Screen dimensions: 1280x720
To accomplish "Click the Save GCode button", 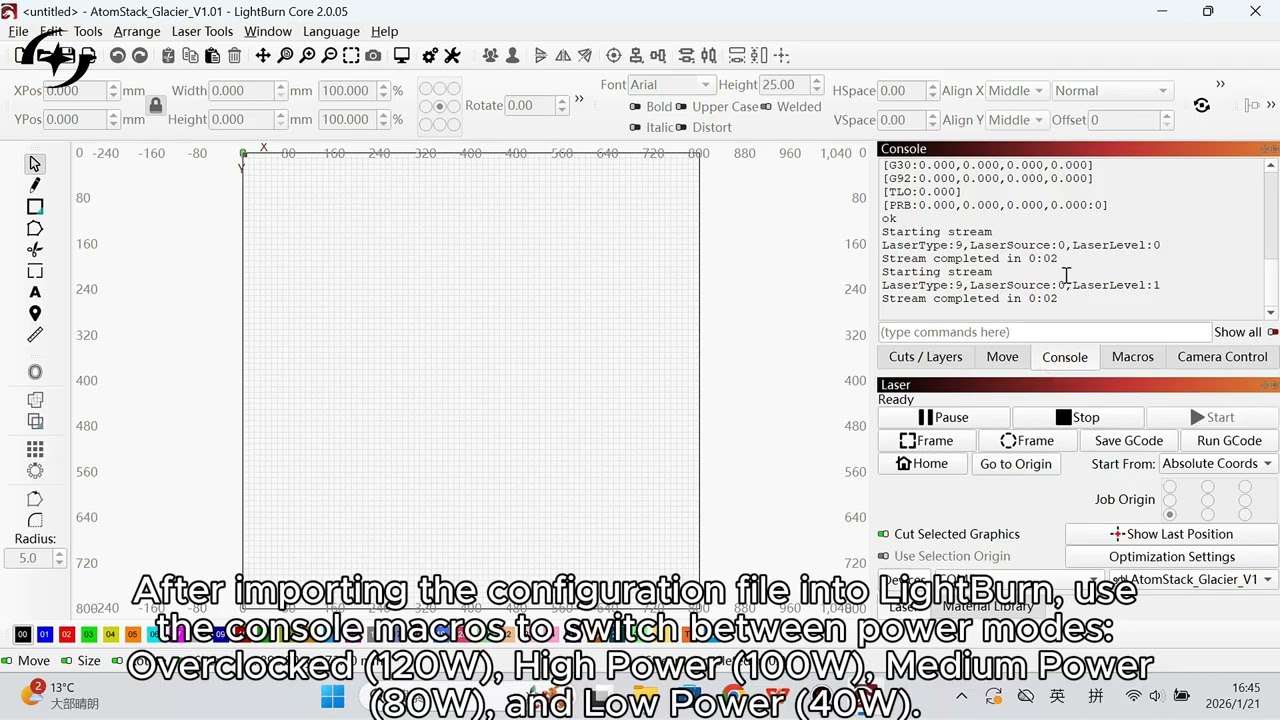I will (x=1129, y=441).
